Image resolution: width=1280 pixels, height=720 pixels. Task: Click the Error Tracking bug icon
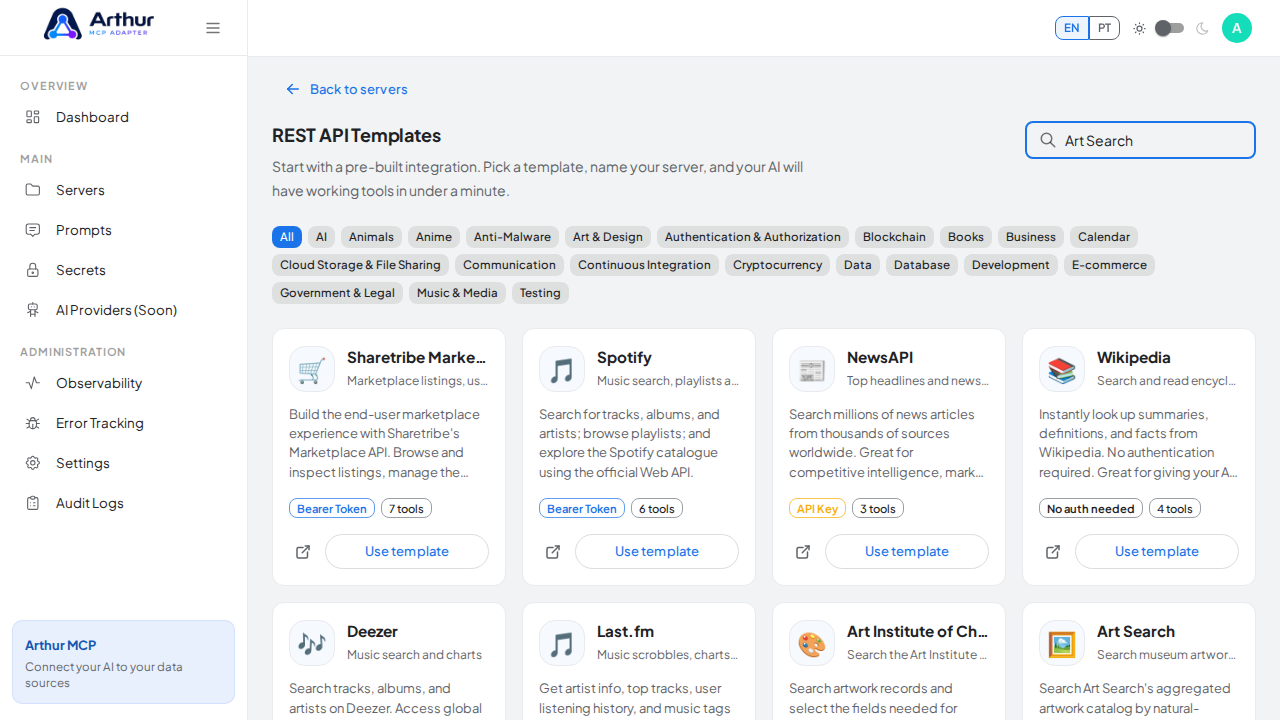33,423
